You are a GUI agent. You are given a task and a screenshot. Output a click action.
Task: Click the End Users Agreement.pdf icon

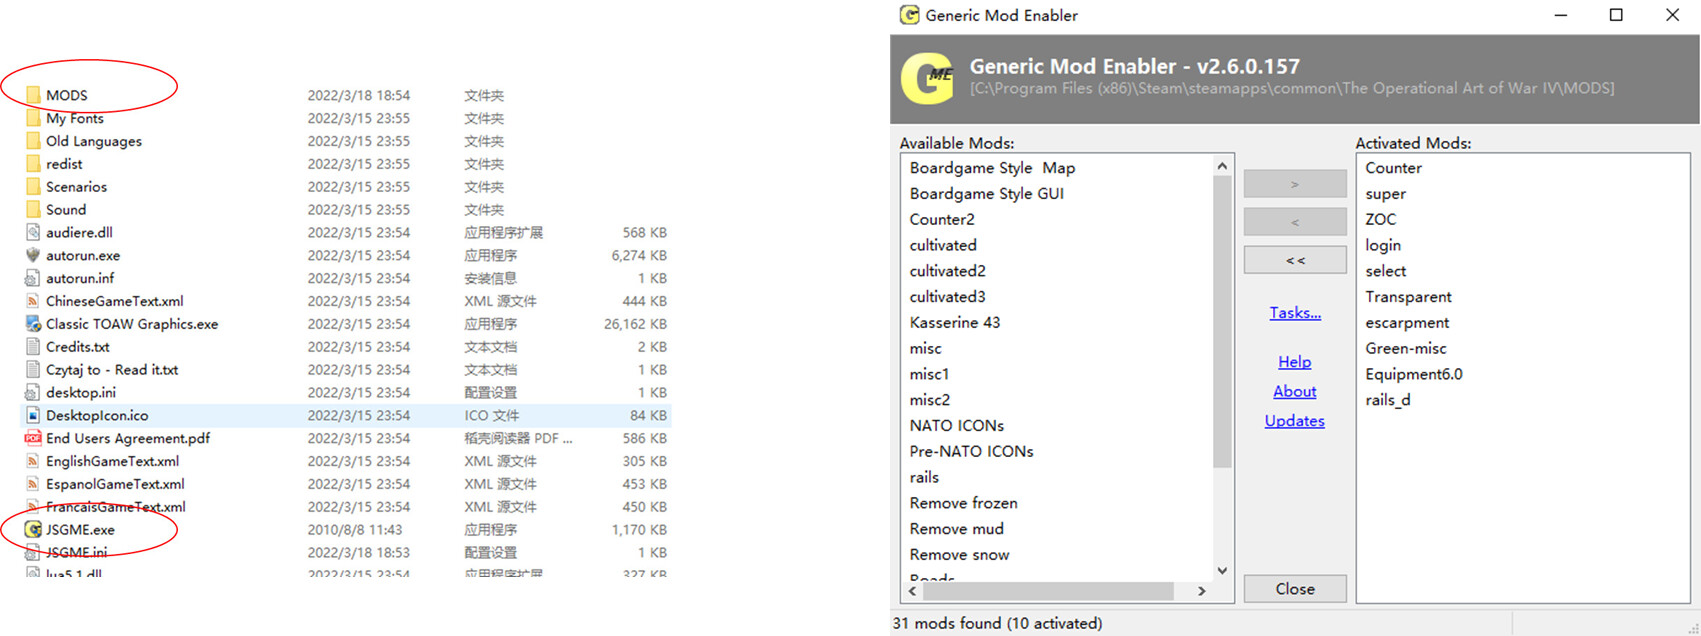(33, 438)
